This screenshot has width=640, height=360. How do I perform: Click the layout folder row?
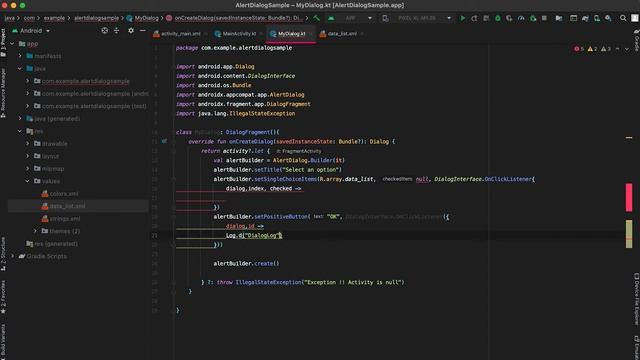tap(50, 156)
